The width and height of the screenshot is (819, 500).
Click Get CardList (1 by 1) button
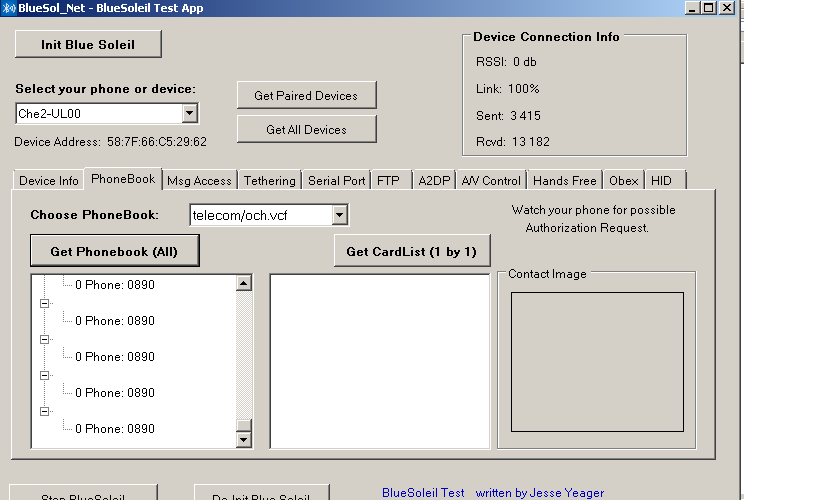tap(411, 251)
